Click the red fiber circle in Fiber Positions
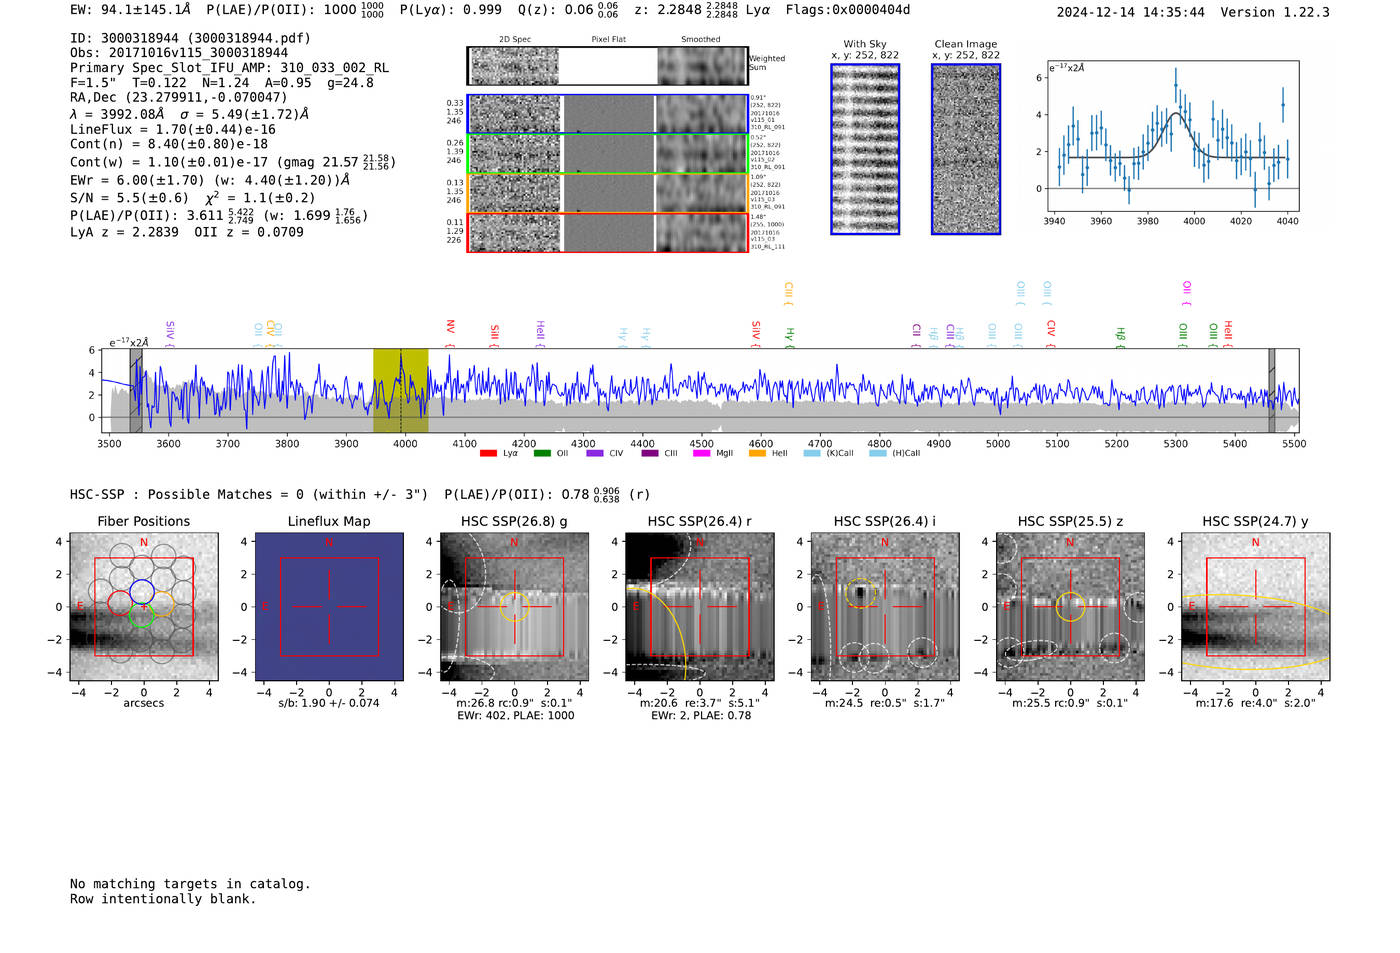1400x953 pixels. point(120,603)
